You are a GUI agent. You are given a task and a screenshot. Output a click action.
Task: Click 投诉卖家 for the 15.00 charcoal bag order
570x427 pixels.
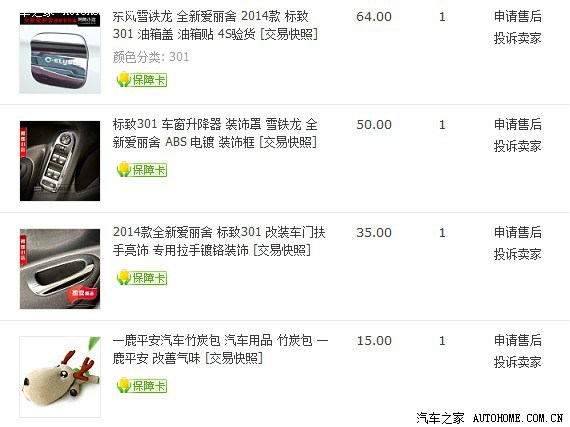[518, 362]
